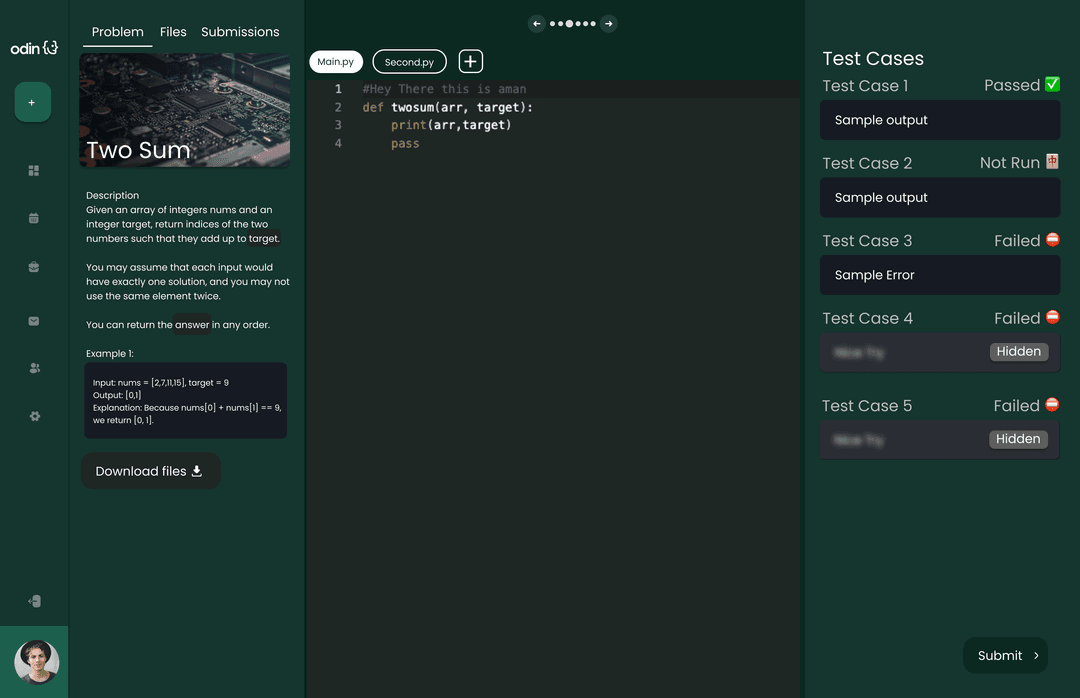
Task: Click Test Case 2 Sample output box
Action: coord(939,197)
